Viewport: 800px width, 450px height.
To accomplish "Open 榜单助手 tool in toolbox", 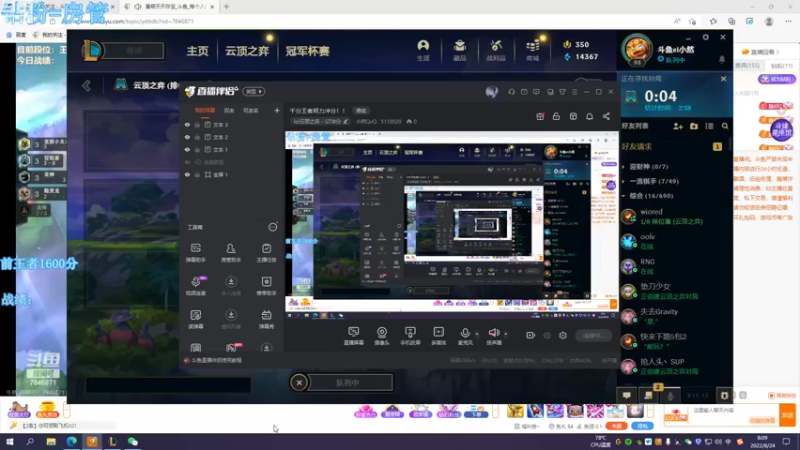I will [x=266, y=286].
